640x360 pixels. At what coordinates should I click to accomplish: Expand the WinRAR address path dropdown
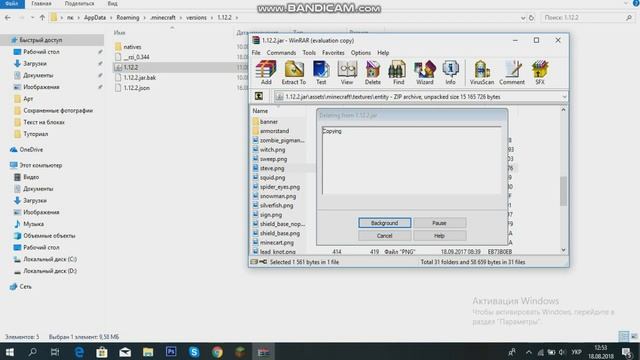point(564,97)
